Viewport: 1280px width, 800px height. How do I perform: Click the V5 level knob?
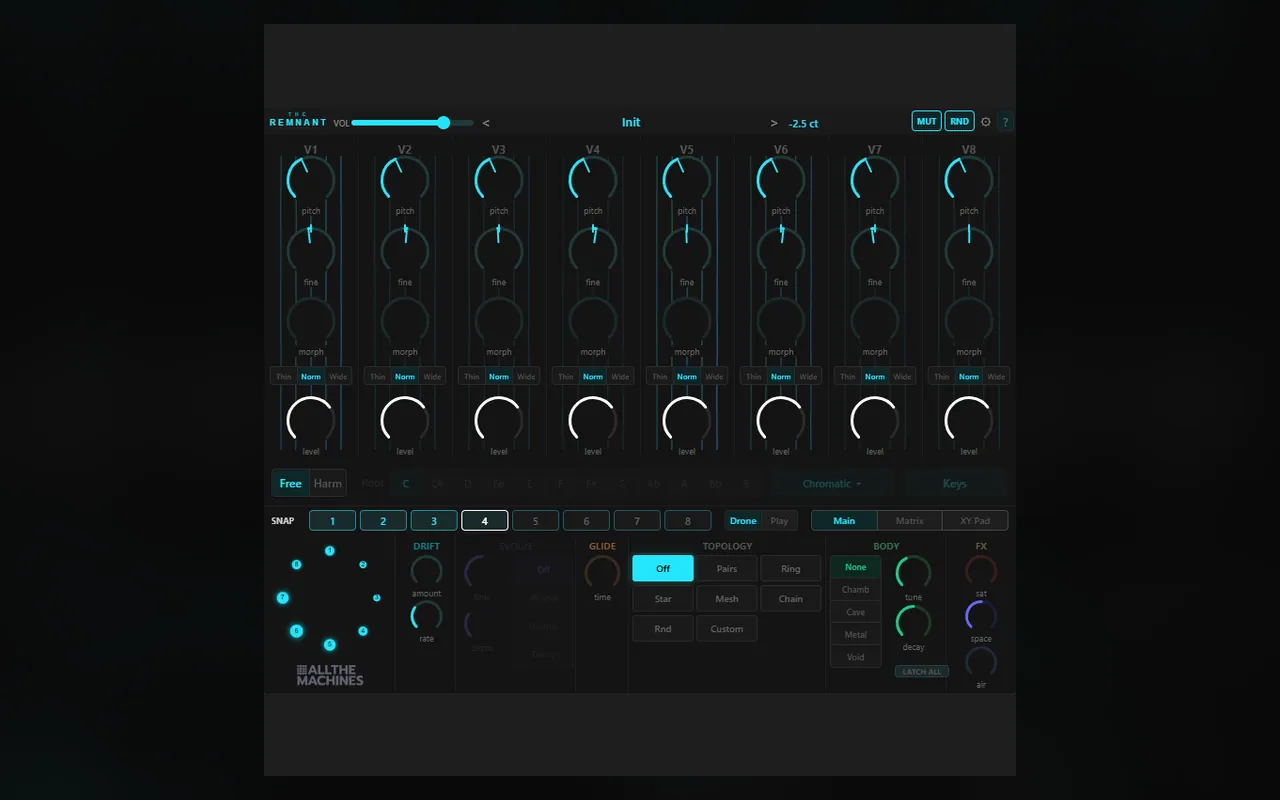pyautogui.click(x=687, y=420)
